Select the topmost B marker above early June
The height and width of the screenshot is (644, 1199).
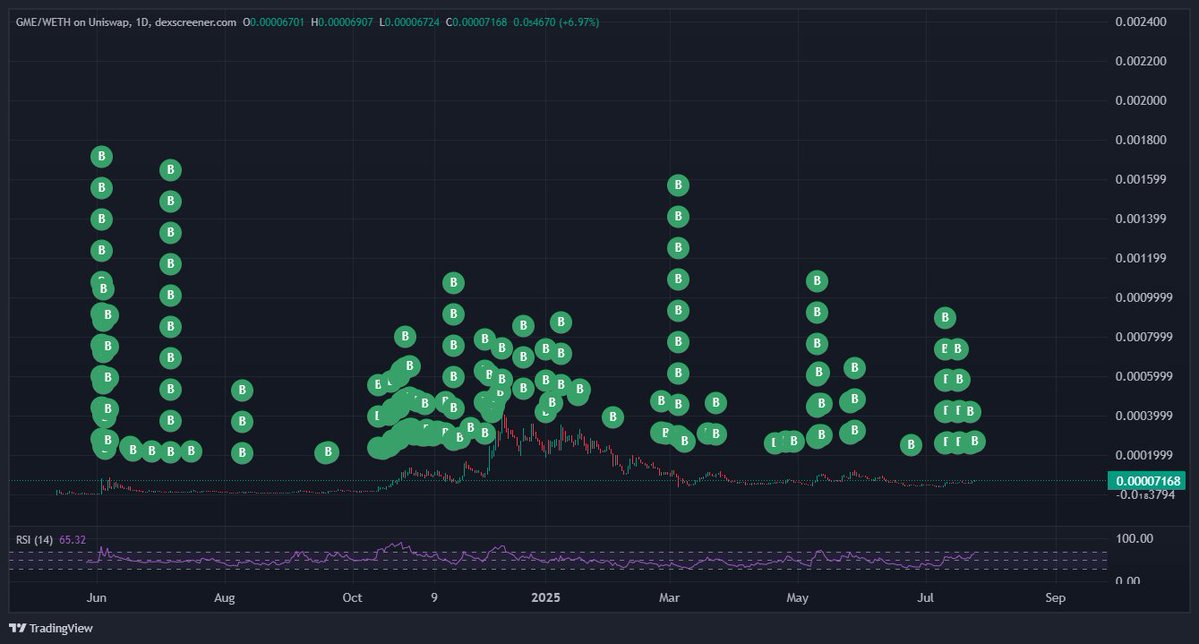pyautogui.click(x=102, y=157)
